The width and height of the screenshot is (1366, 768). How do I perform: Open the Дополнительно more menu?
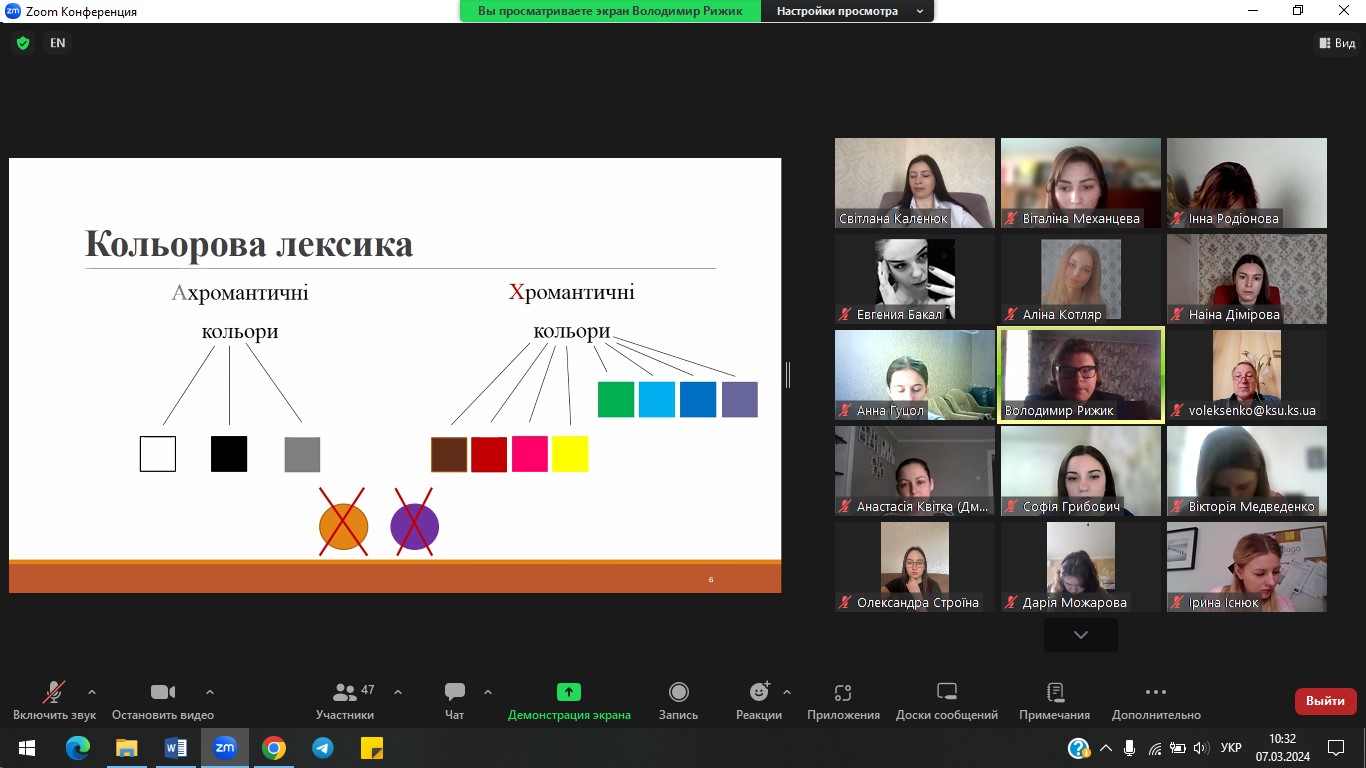pyautogui.click(x=1155, y=692)
